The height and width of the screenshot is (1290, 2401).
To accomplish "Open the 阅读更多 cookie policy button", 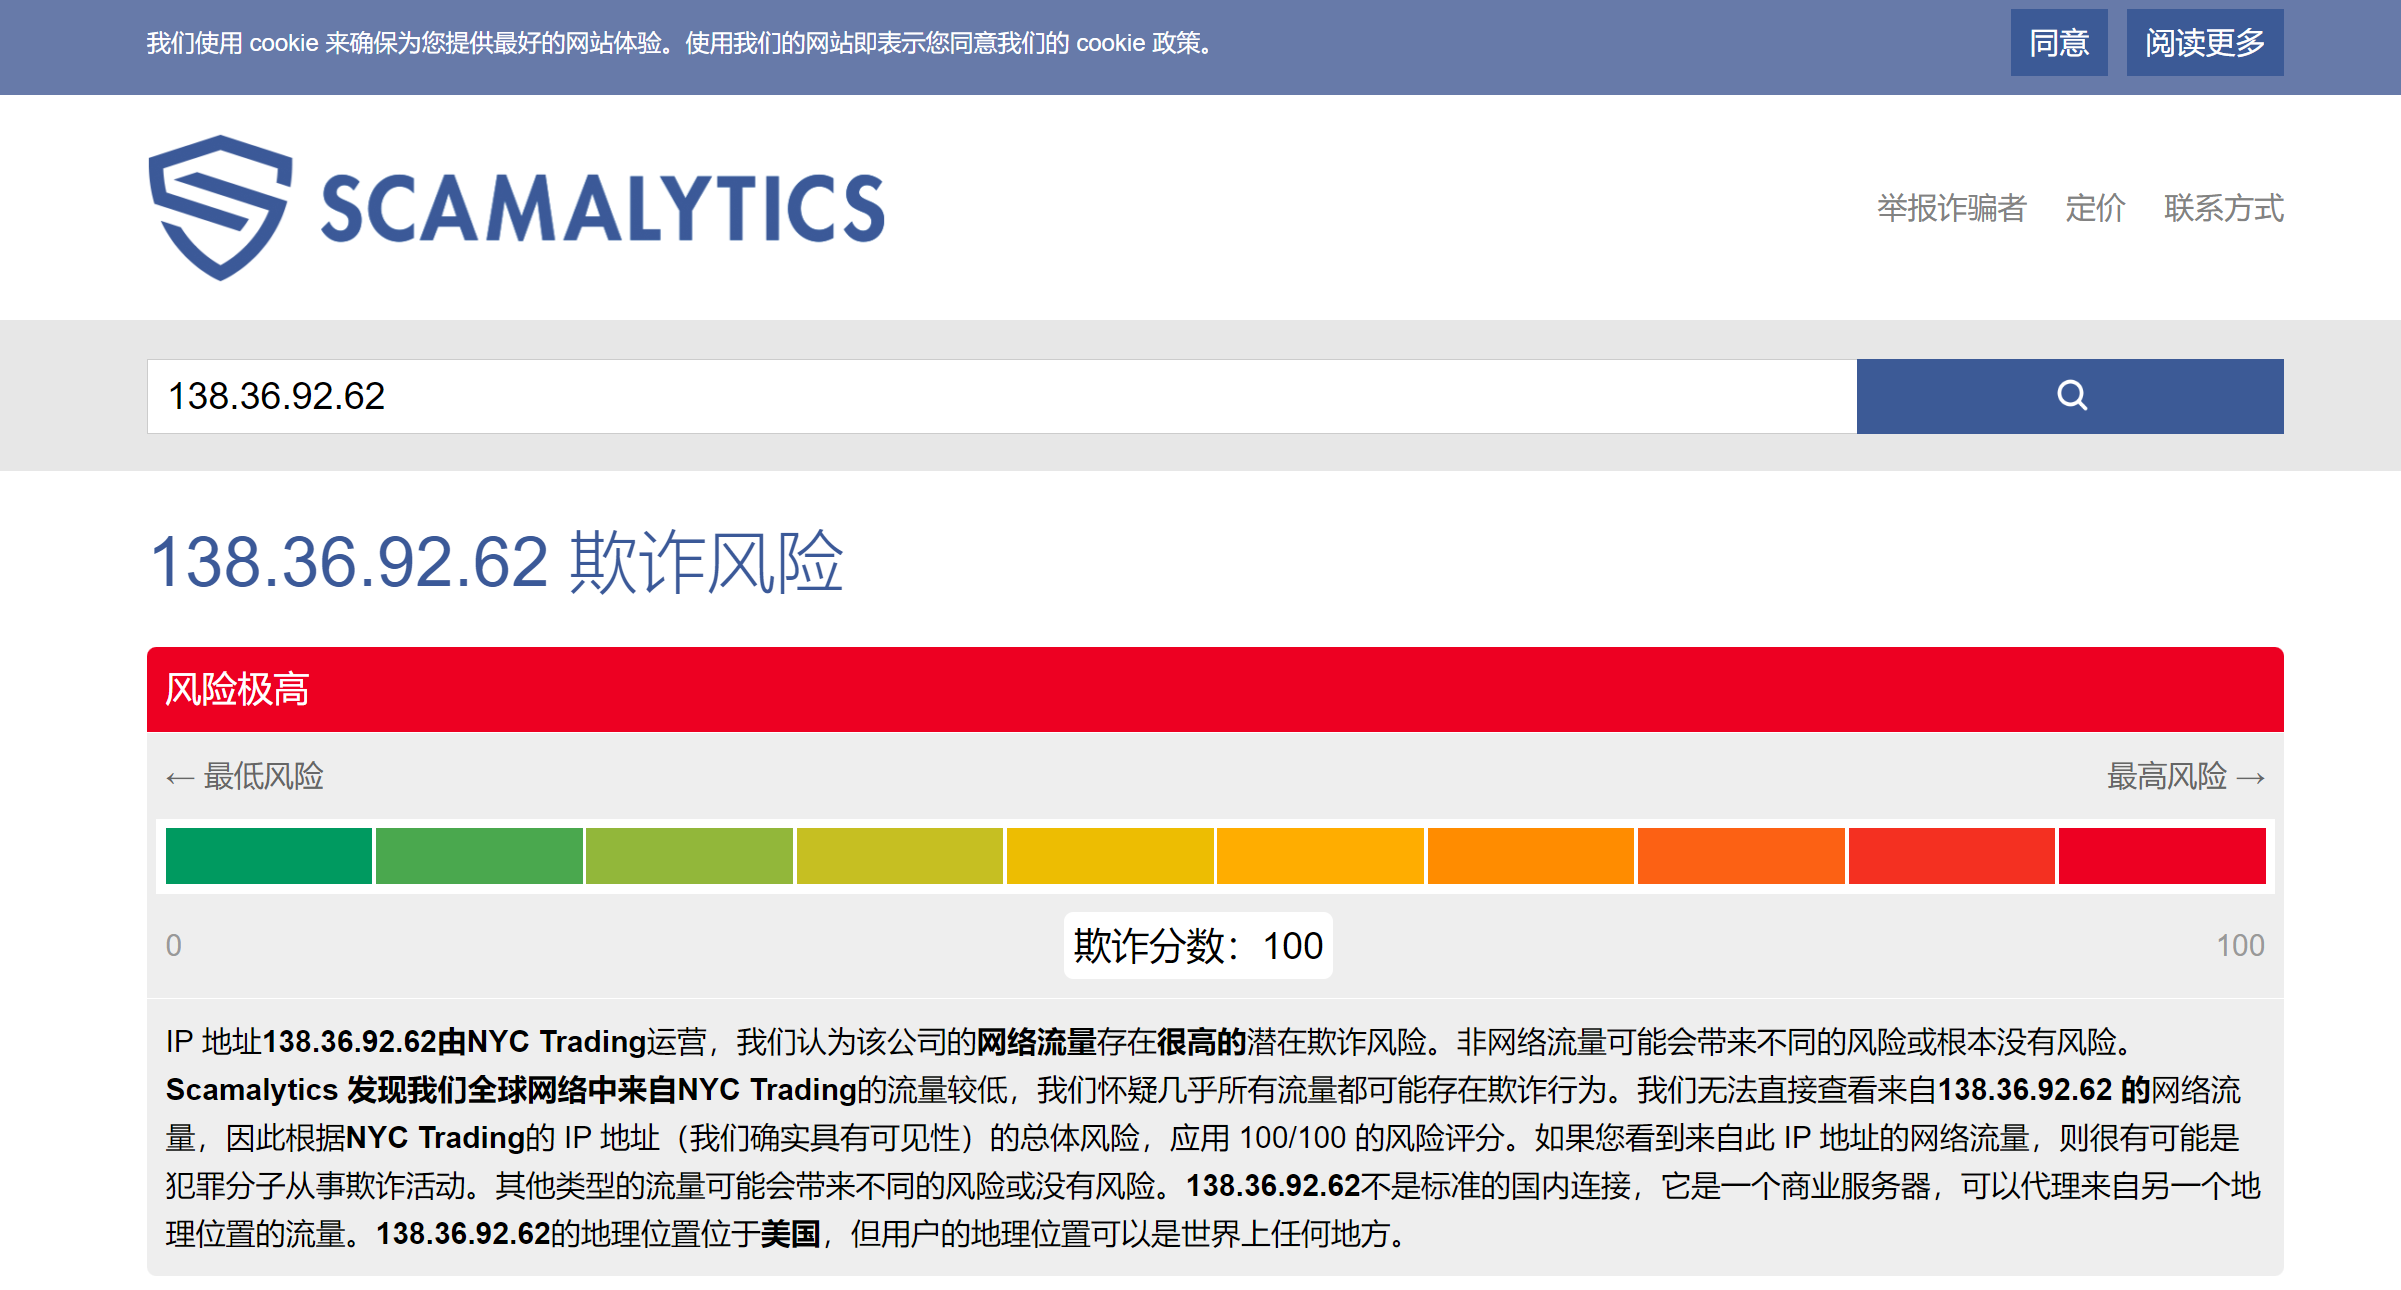I will coord(2205,43).
